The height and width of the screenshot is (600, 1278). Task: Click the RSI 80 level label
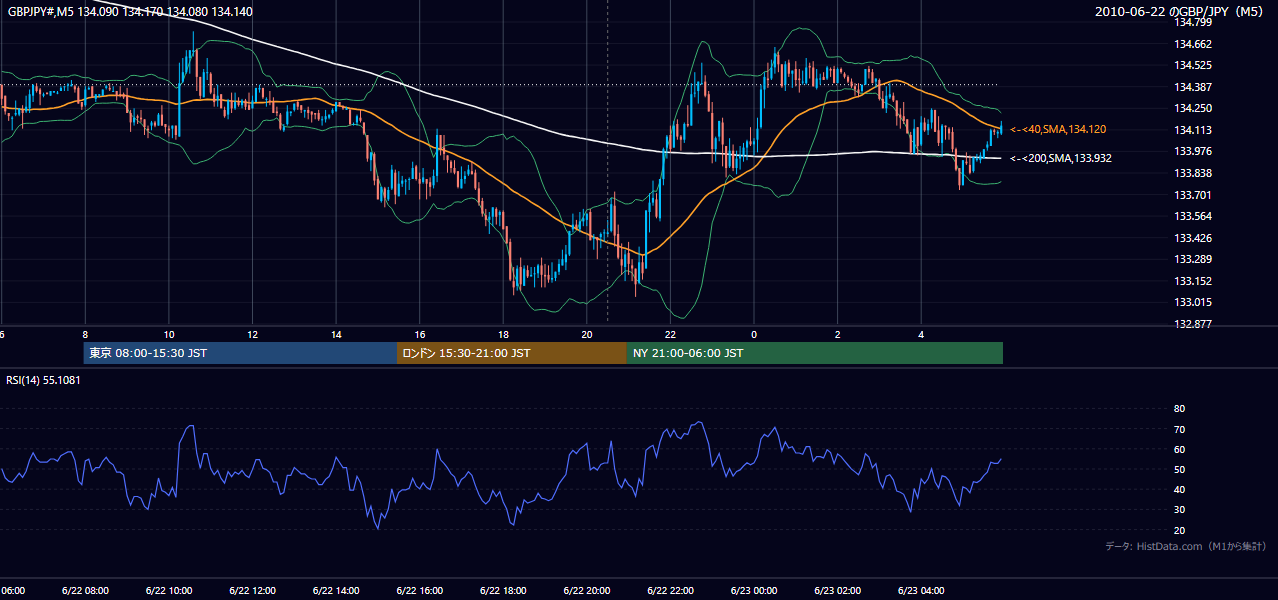tap(1179, 409)
